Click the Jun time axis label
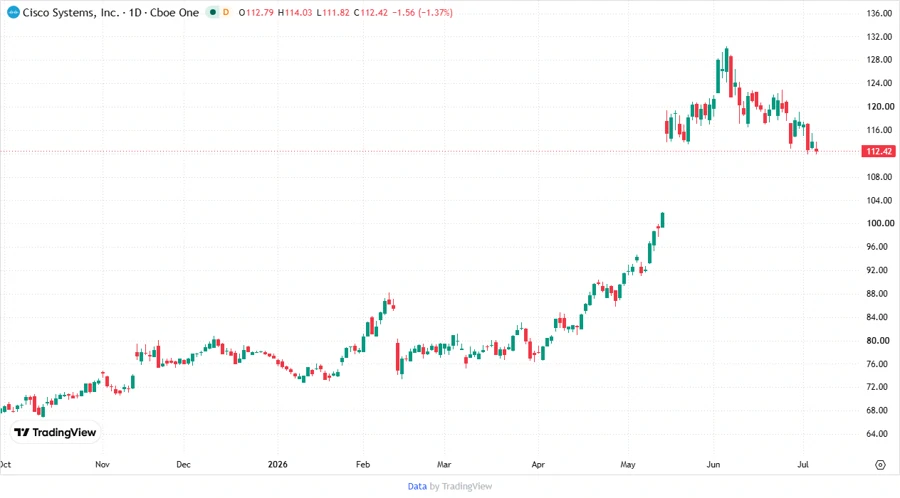Screen dimensions: 900x498 pyautogui.click(x=713, y=464)
